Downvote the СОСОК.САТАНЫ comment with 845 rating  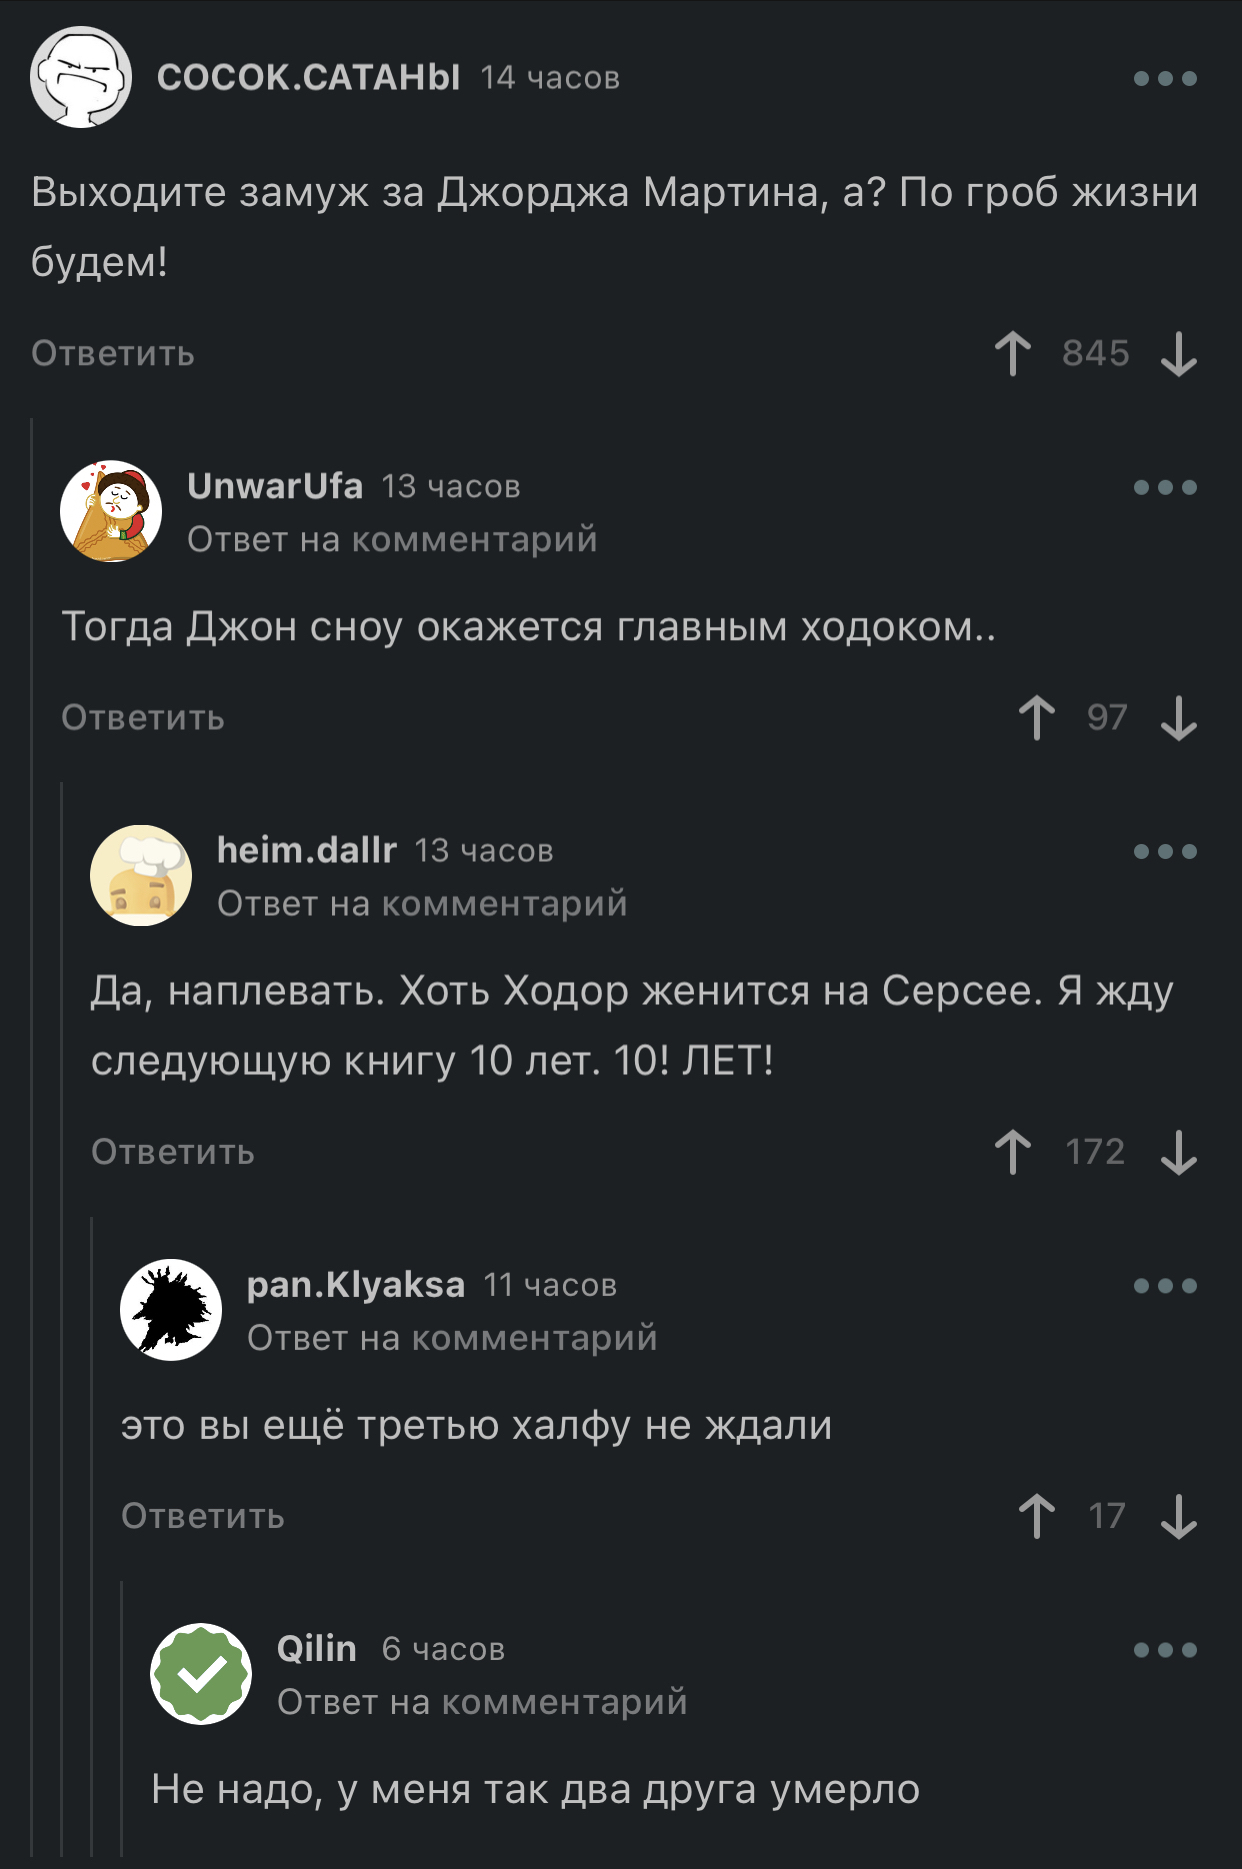tap(1179, 353)
